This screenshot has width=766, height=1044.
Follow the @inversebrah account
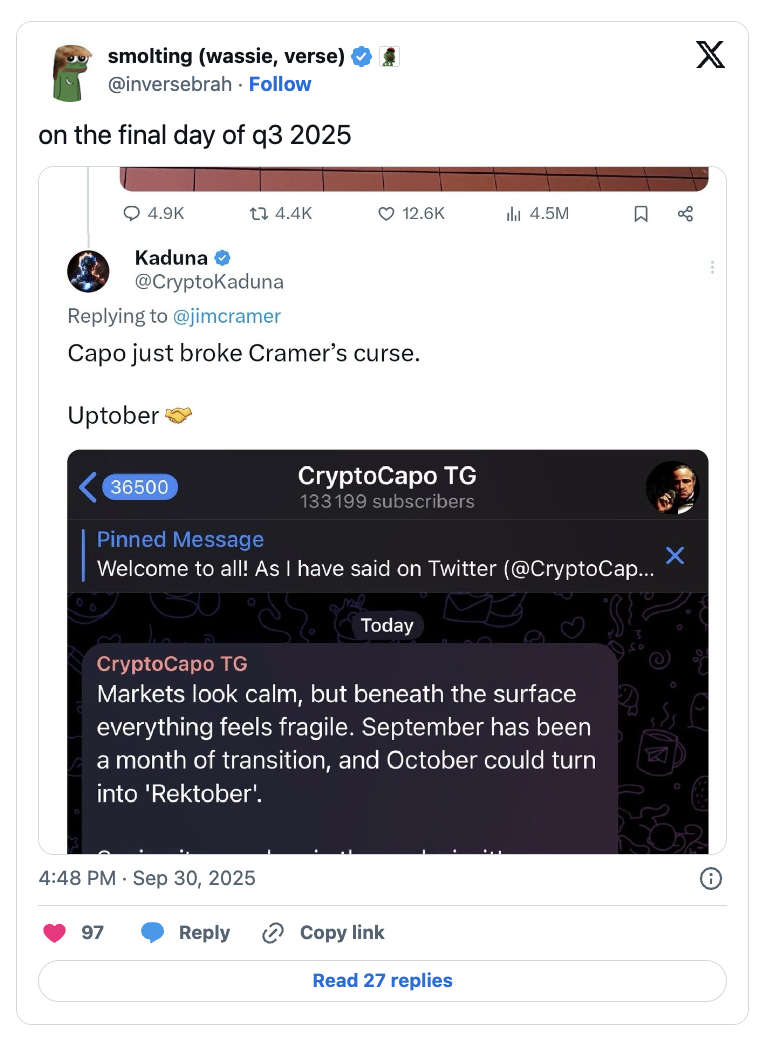(x=280, y=85)
